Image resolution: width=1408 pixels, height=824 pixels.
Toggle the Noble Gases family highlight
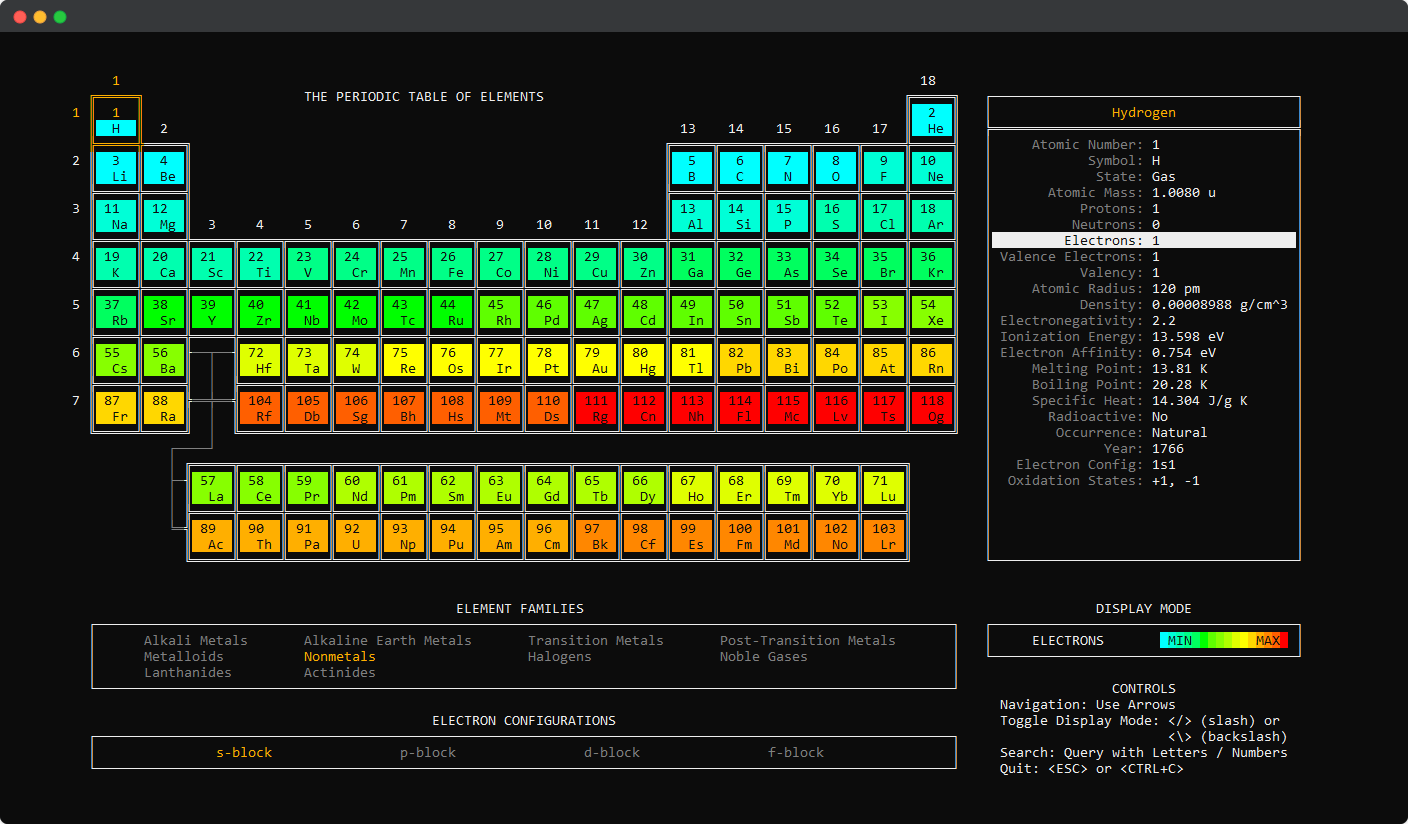(763, 656)
